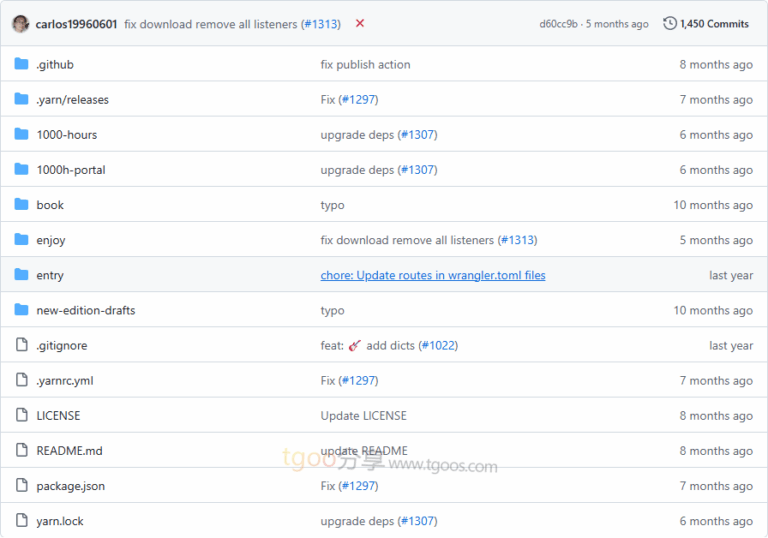Click the yarn.lock file icon

click(x=22, y=521)
